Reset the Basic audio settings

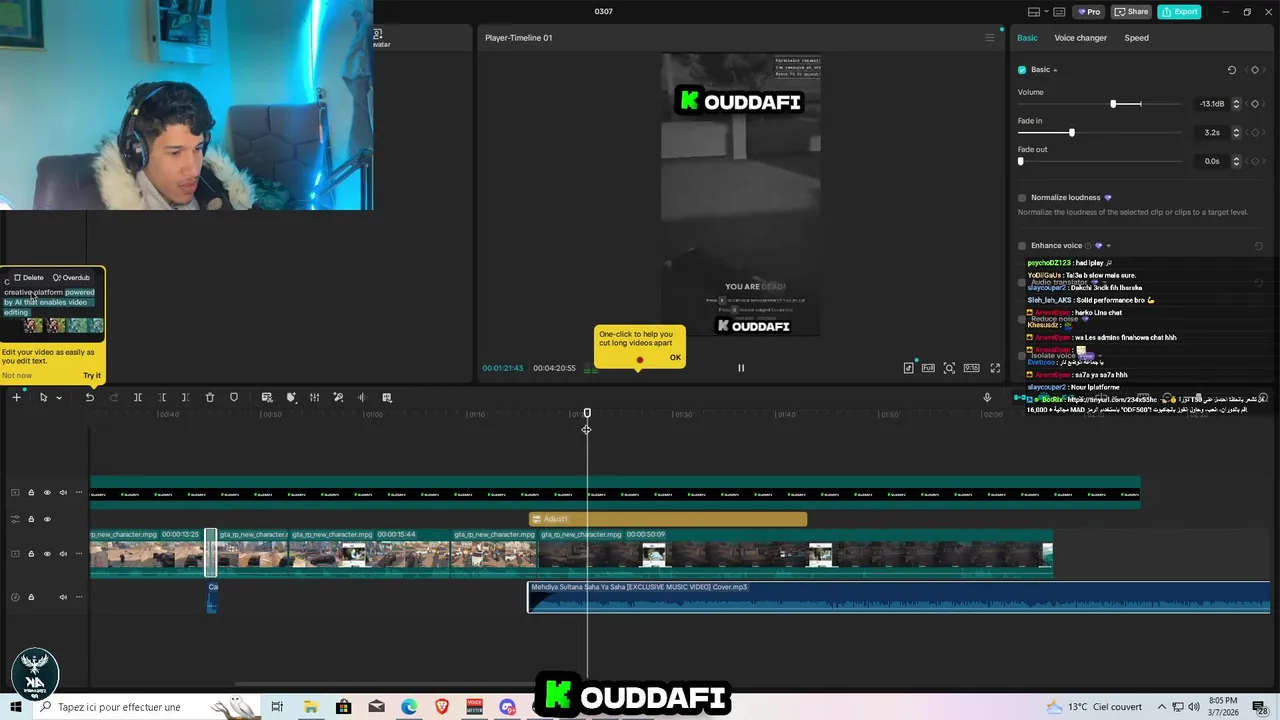pos(1232,70)
